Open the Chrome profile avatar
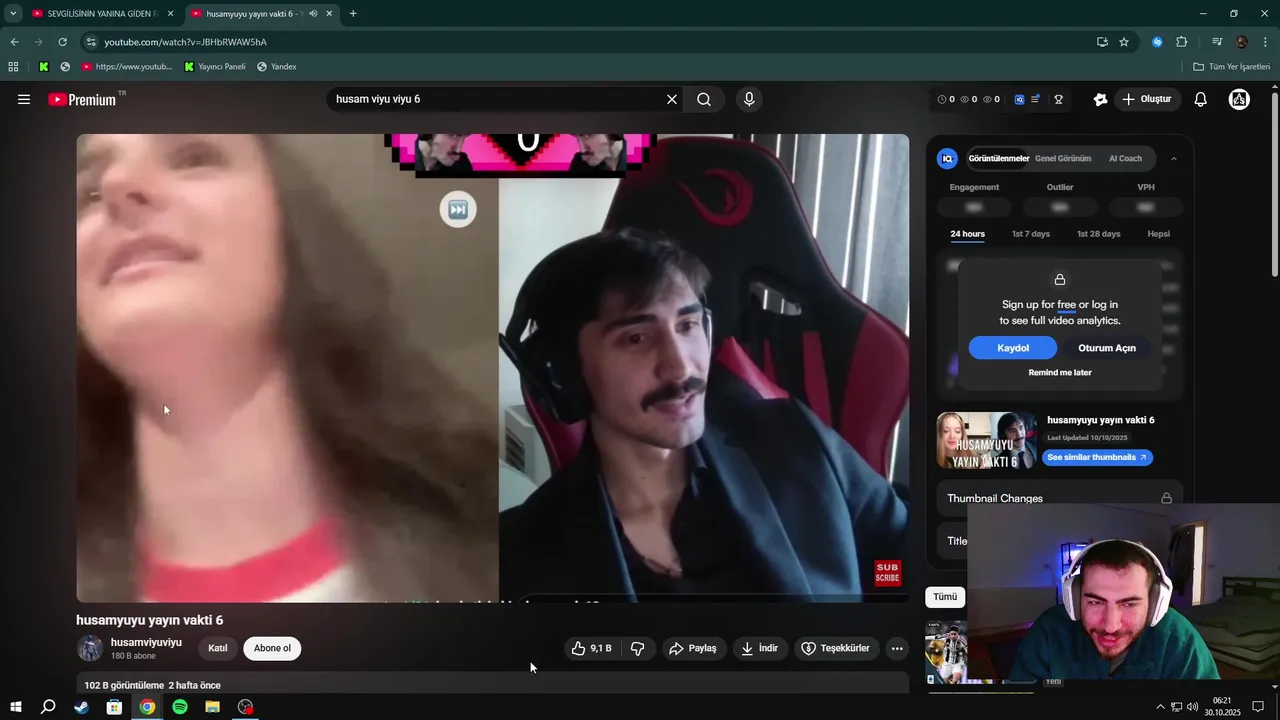The image size is (1280, 720). click(1242, 42)
